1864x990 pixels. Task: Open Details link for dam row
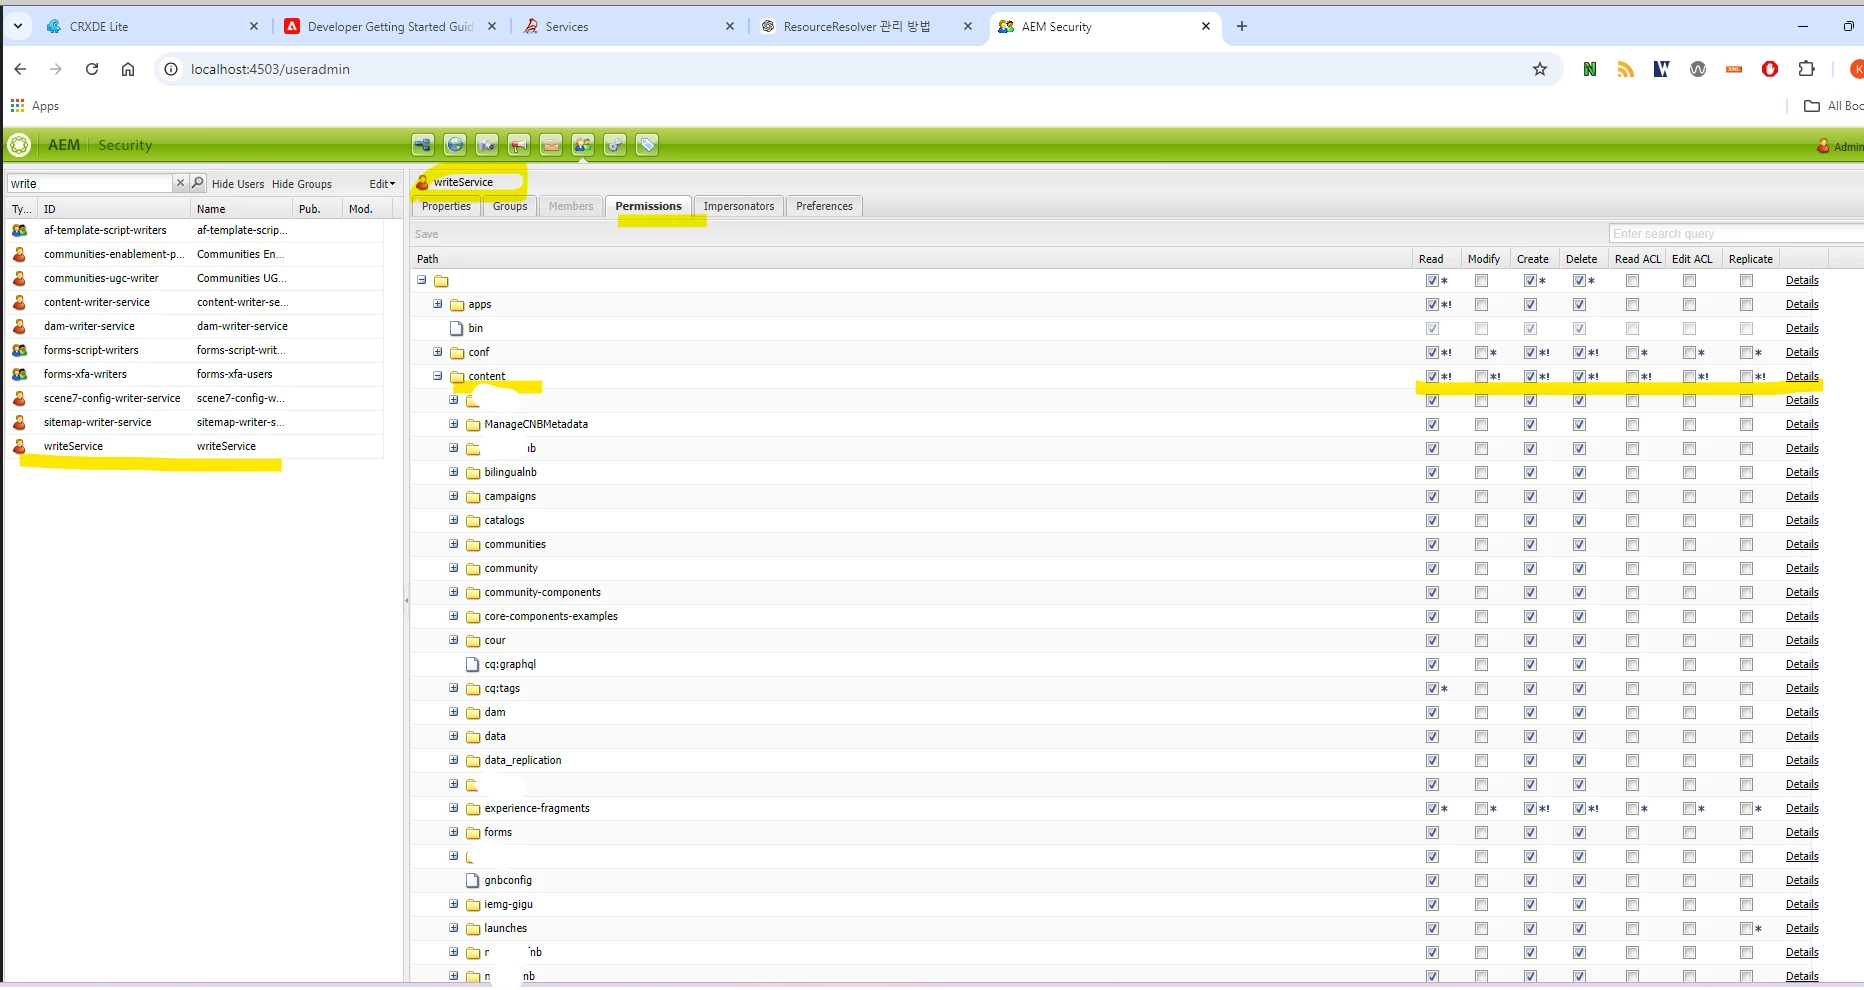coord(1802,712)
